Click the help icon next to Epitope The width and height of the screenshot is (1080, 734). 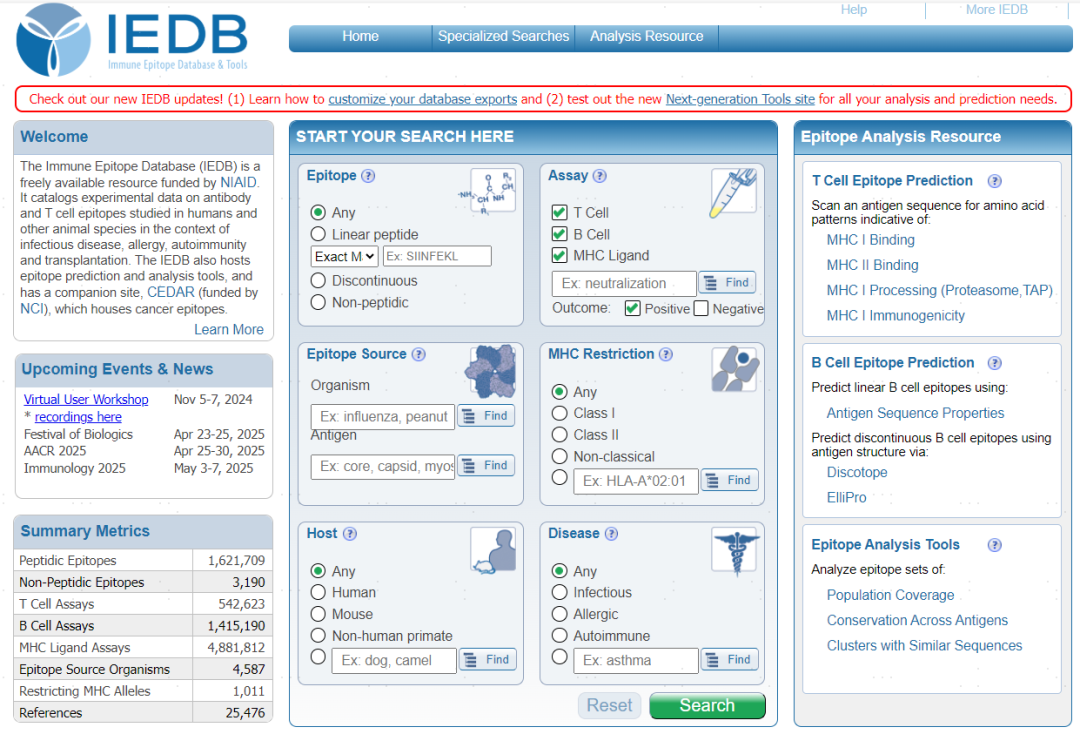point(368,176)
